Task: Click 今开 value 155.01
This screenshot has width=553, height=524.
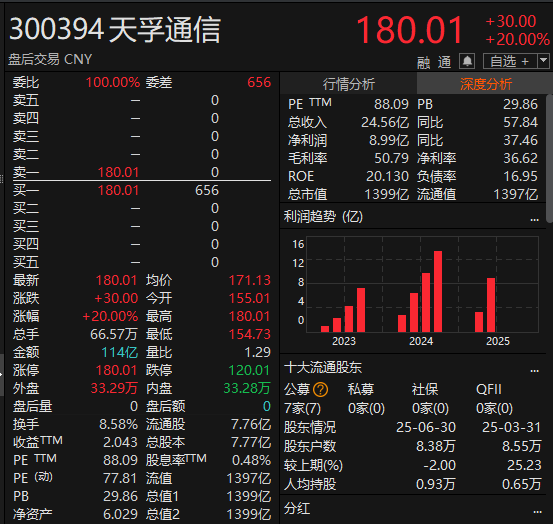Action: (249, 298)
